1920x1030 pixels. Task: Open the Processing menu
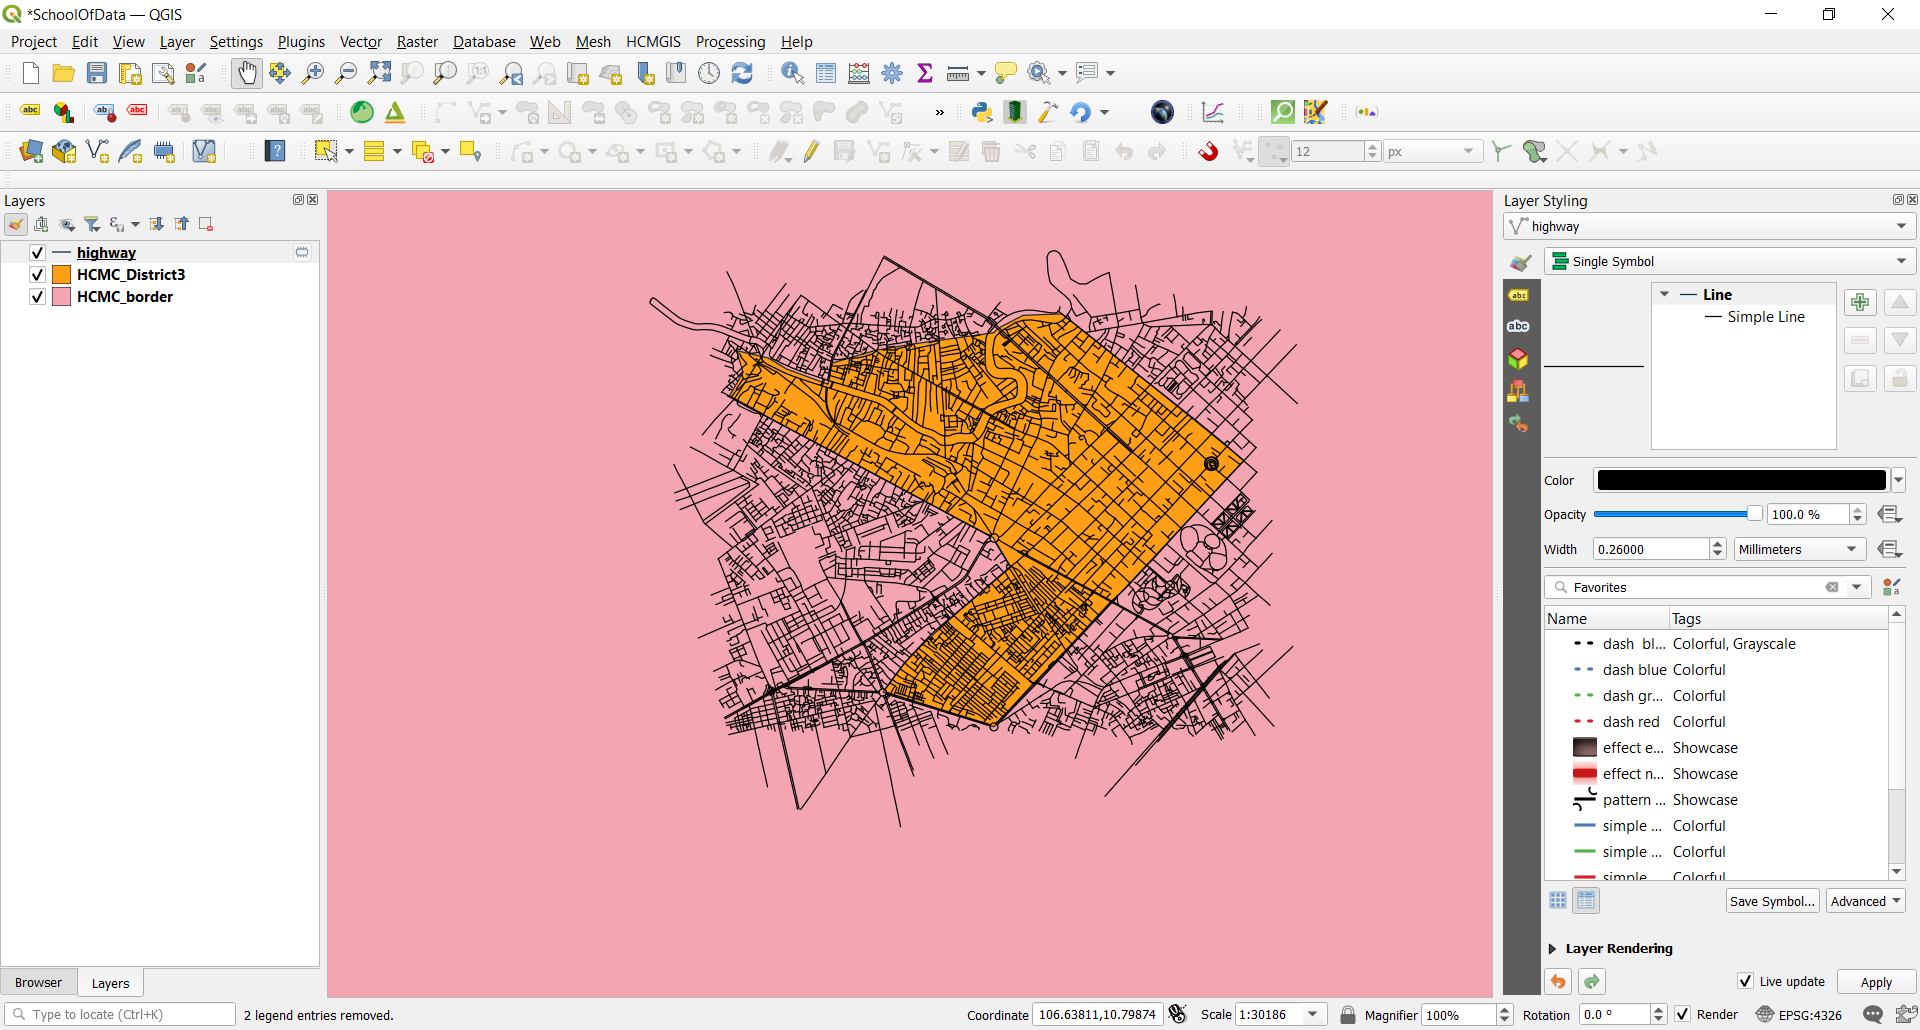point(730,42)
